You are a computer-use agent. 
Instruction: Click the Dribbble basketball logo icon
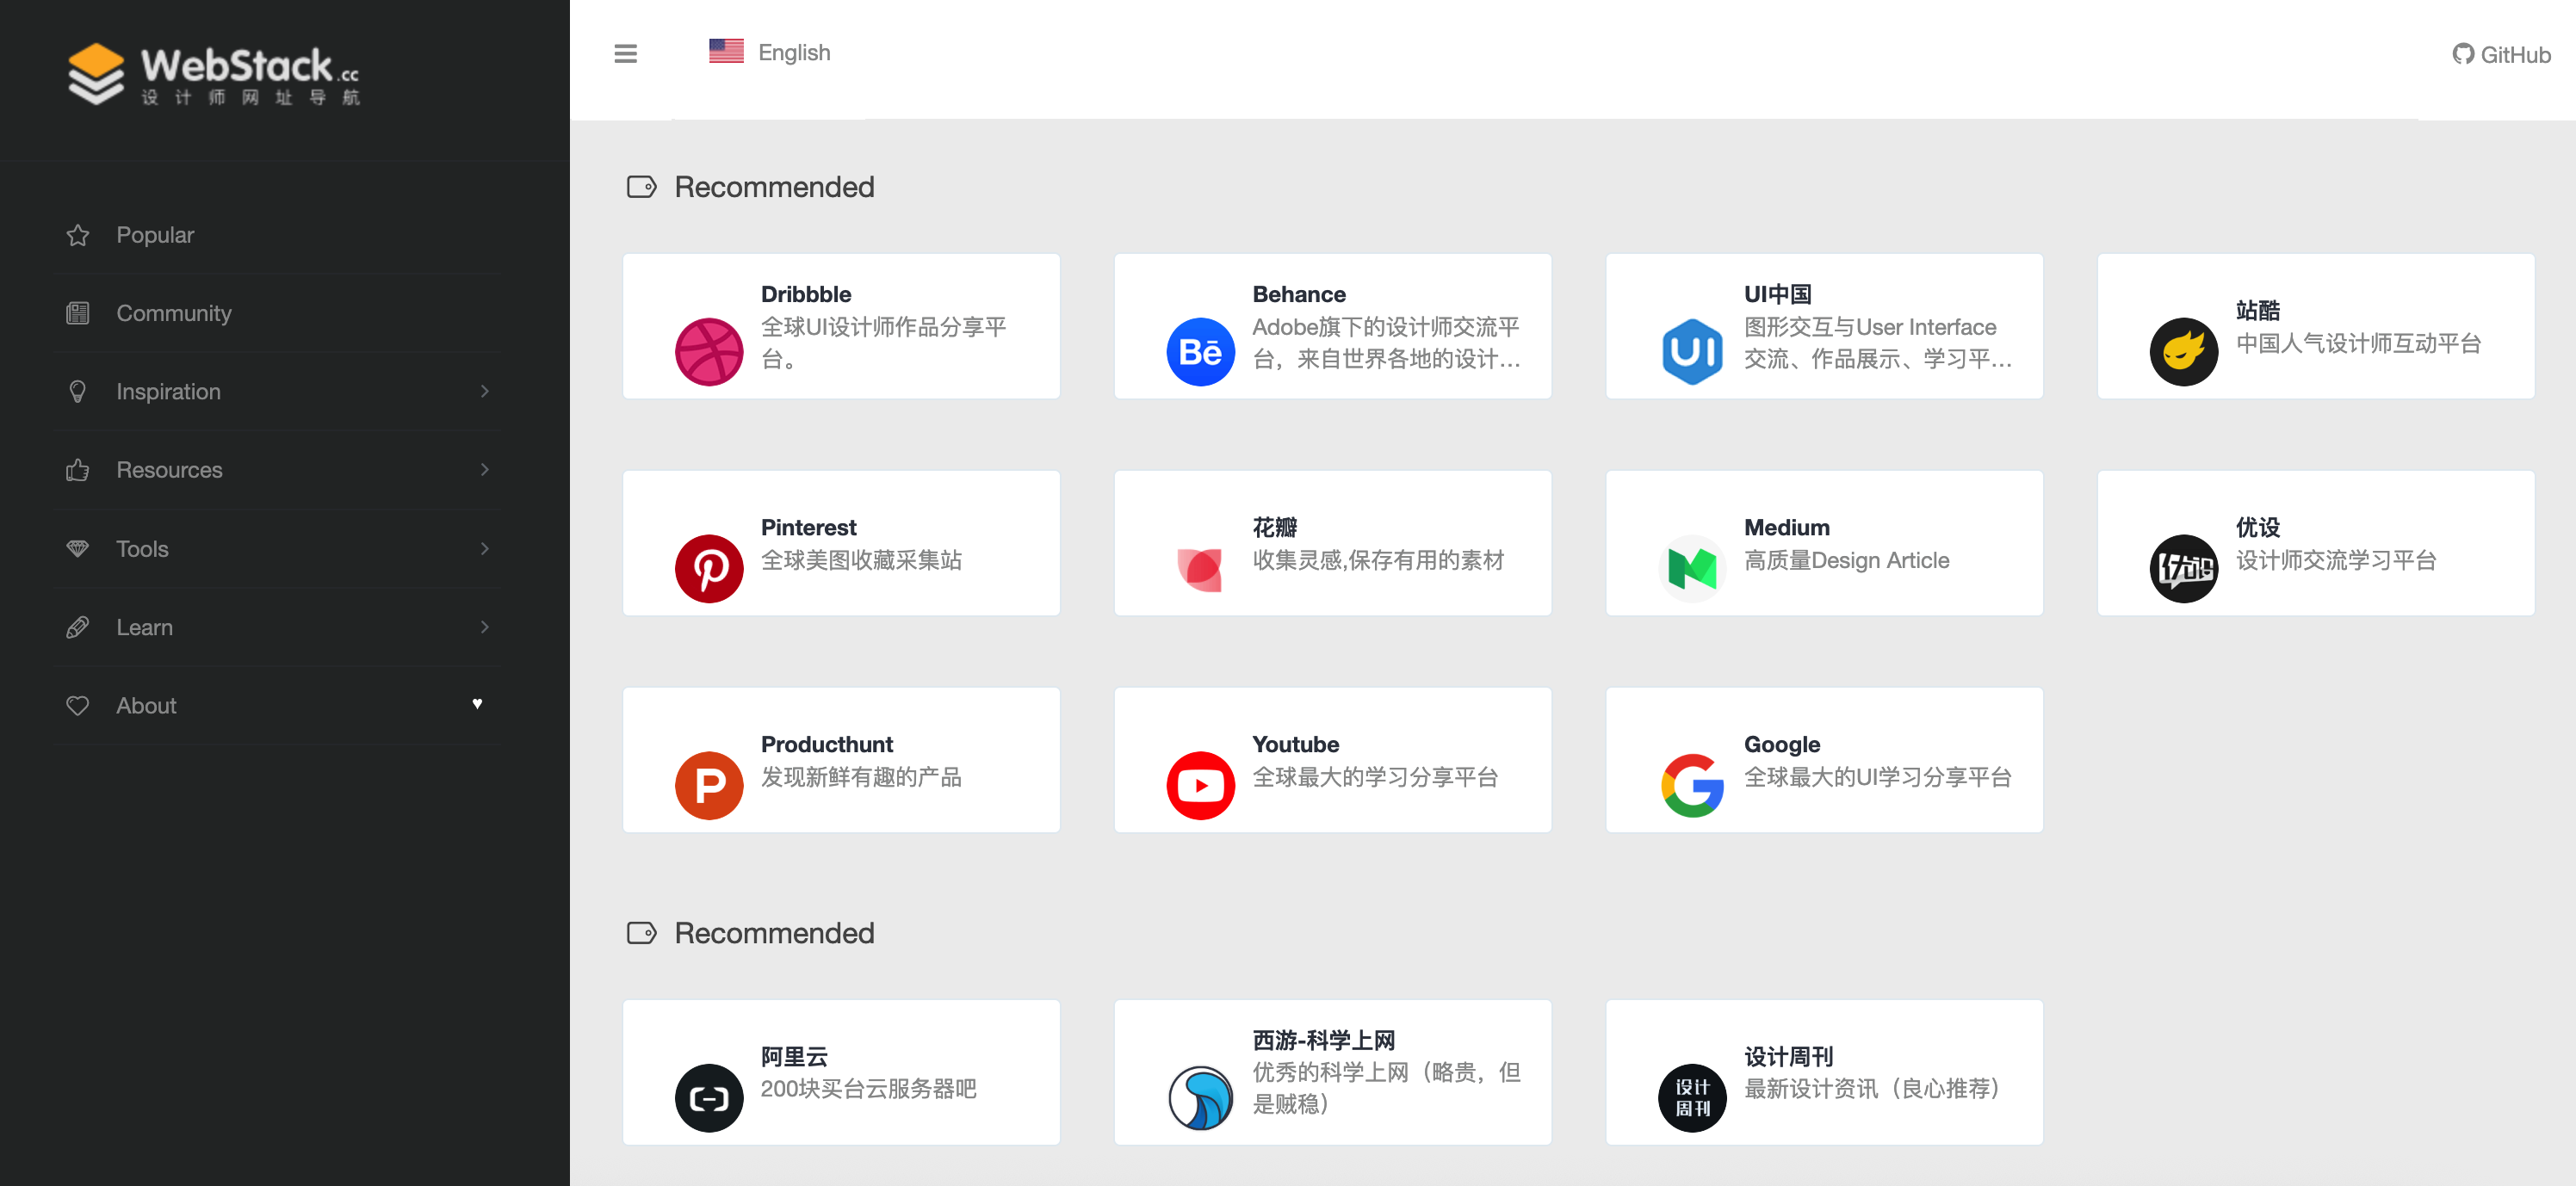[x=709, y=351]
